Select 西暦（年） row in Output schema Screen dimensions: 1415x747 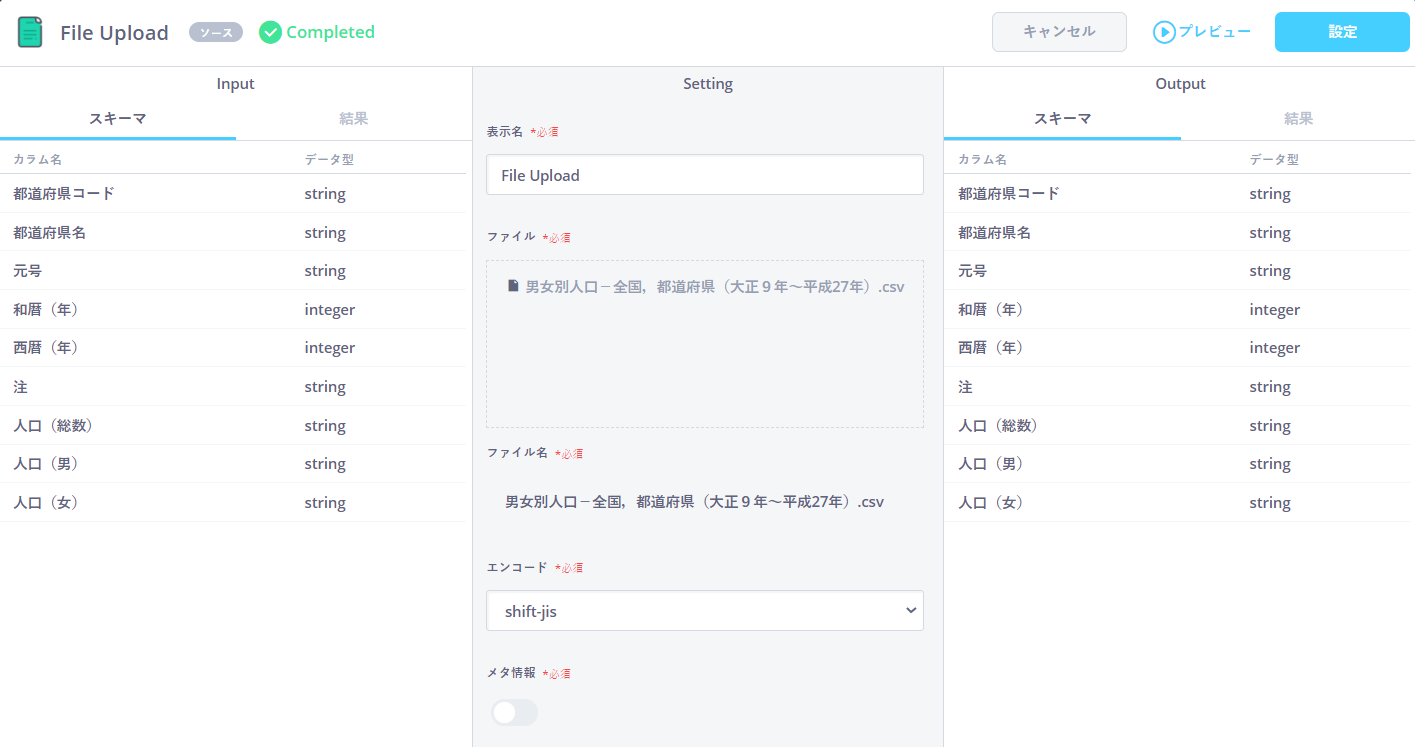pyautogui.click(x=1178, y=348)
